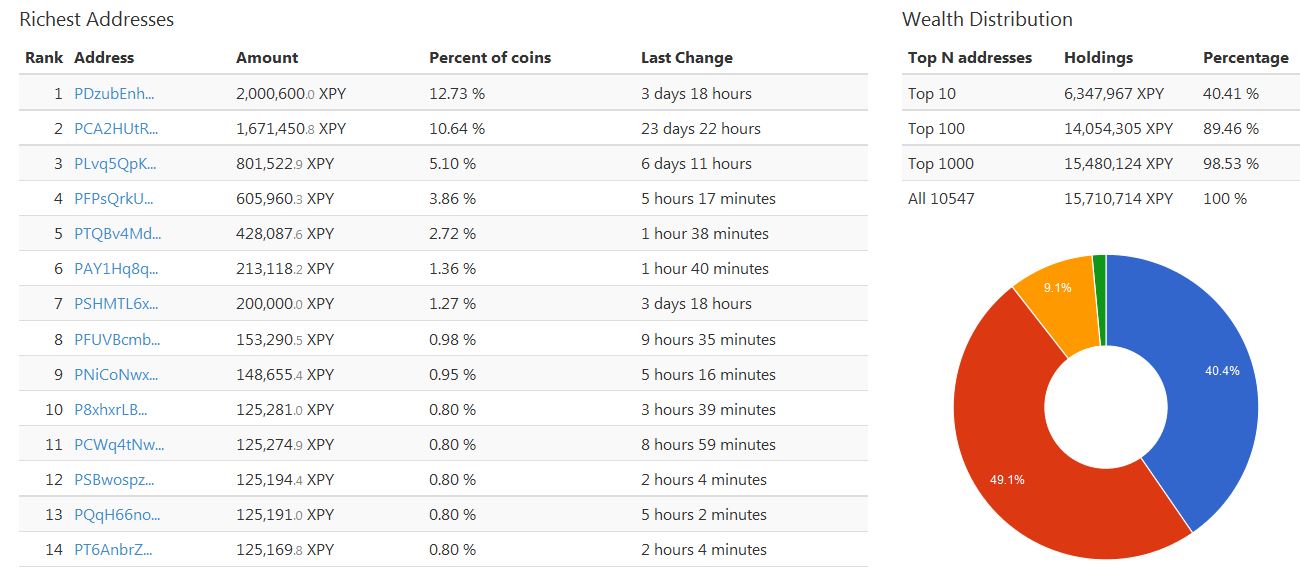Open the PFUVBcmb… address
1300x567 pixels.
point(117,340)
